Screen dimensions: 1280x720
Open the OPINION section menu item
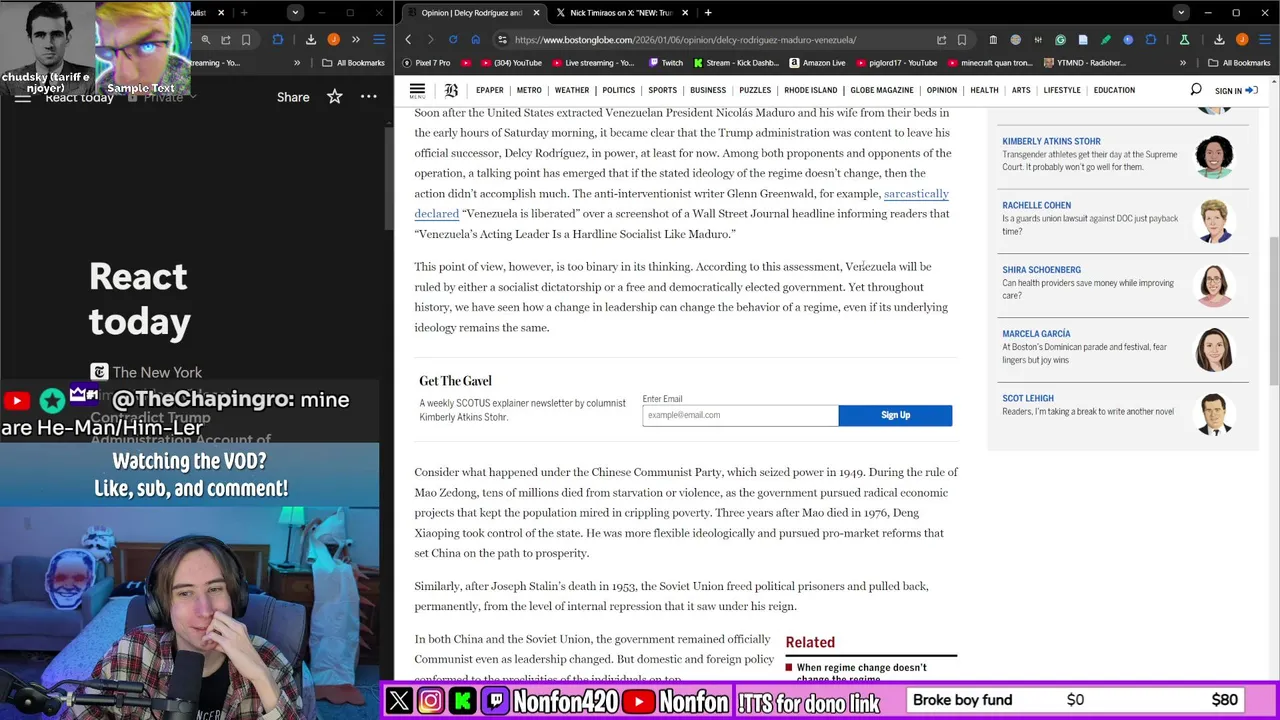pyautogui.click(x=941, y=90)
